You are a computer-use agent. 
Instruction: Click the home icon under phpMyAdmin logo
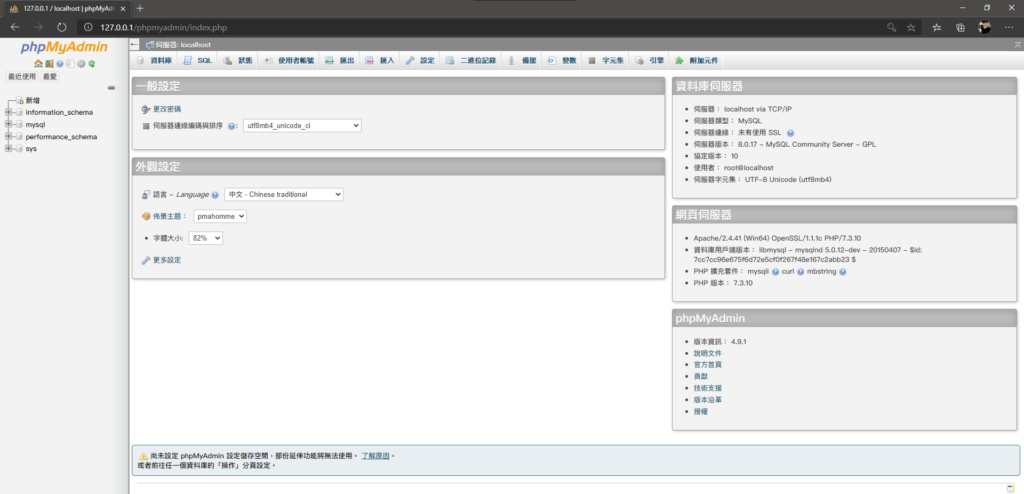pos(37,64)
